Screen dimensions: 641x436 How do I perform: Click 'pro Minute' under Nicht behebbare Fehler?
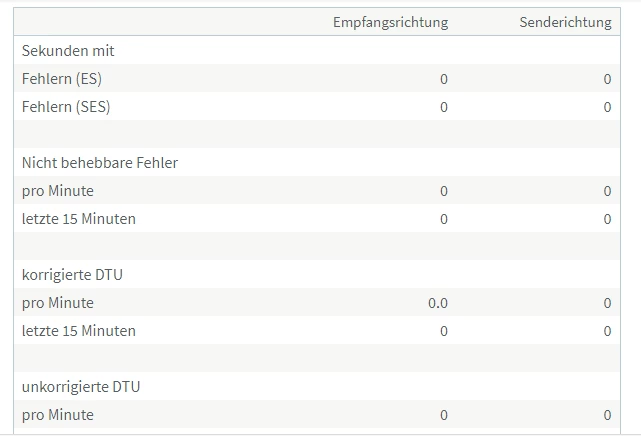(x=58, y=191)
